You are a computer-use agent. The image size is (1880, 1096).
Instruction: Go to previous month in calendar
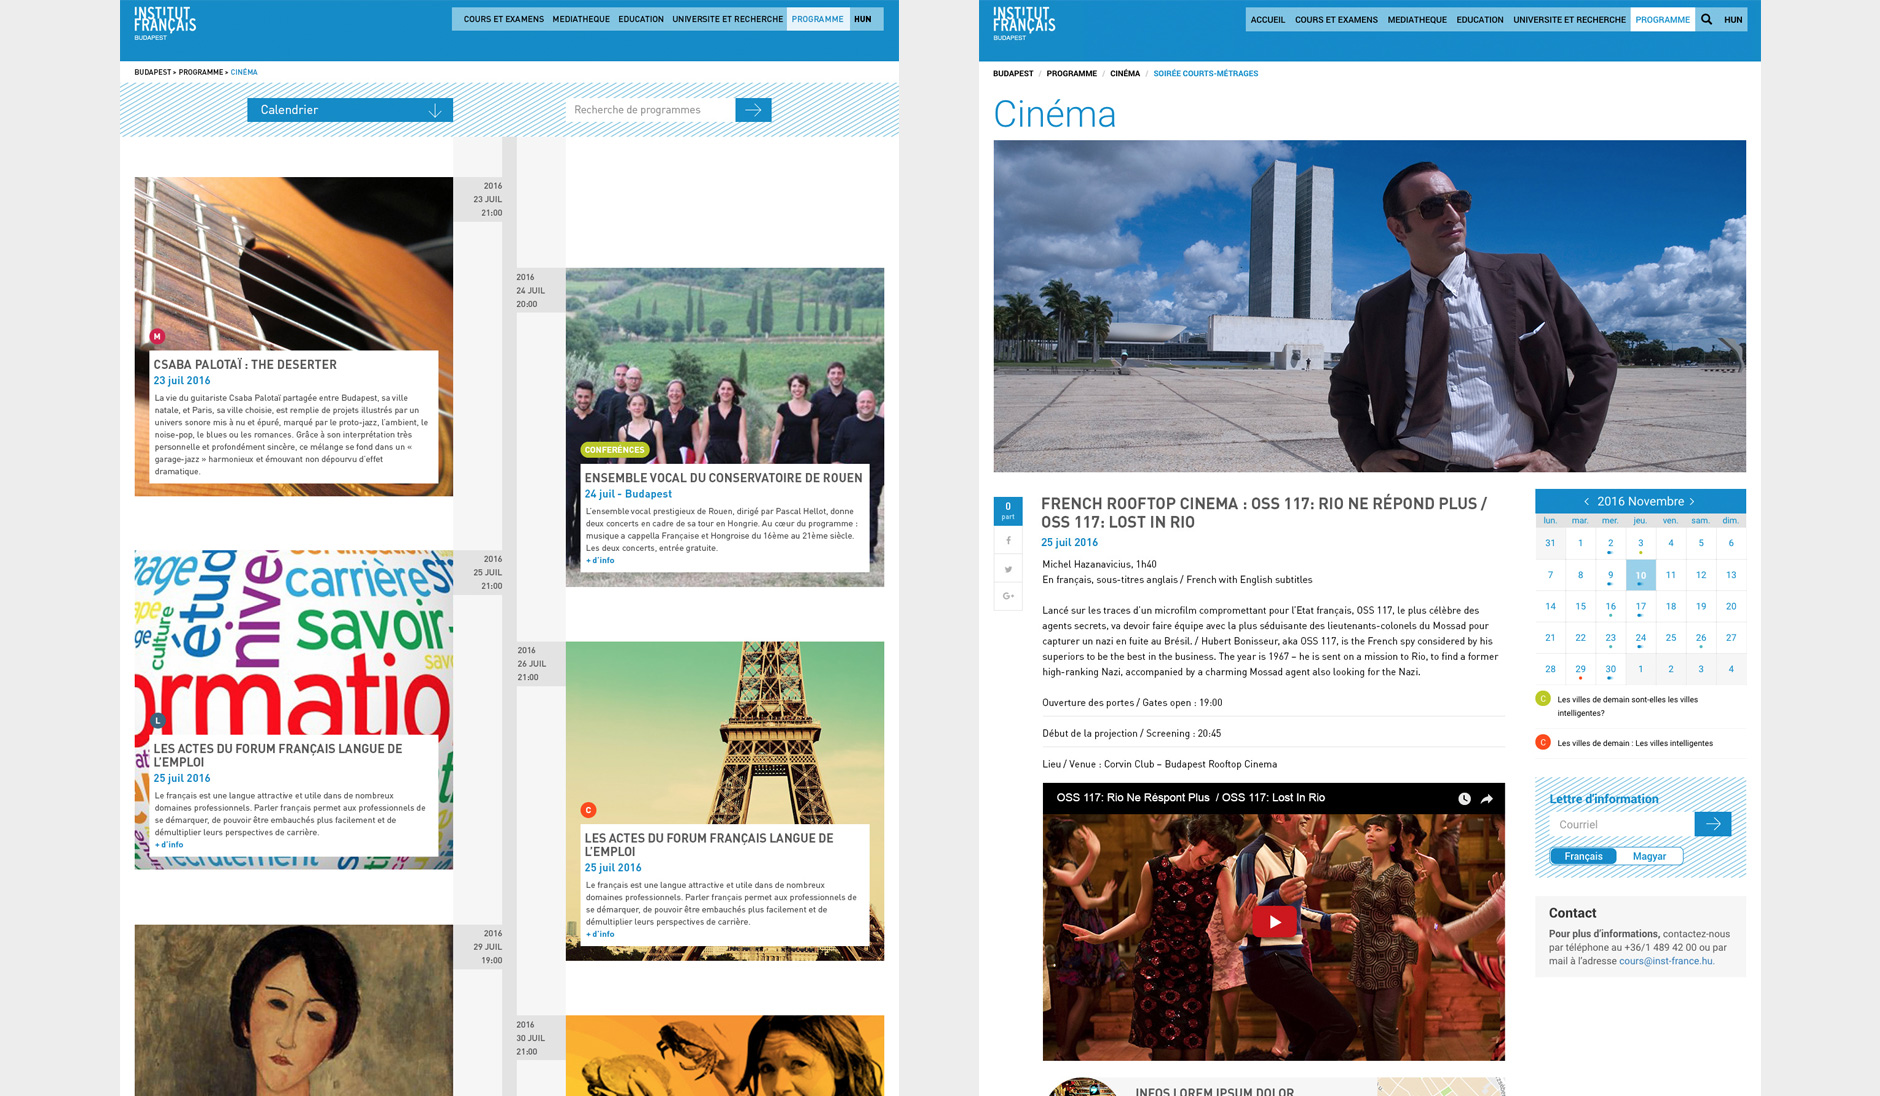click(1586, 501)
